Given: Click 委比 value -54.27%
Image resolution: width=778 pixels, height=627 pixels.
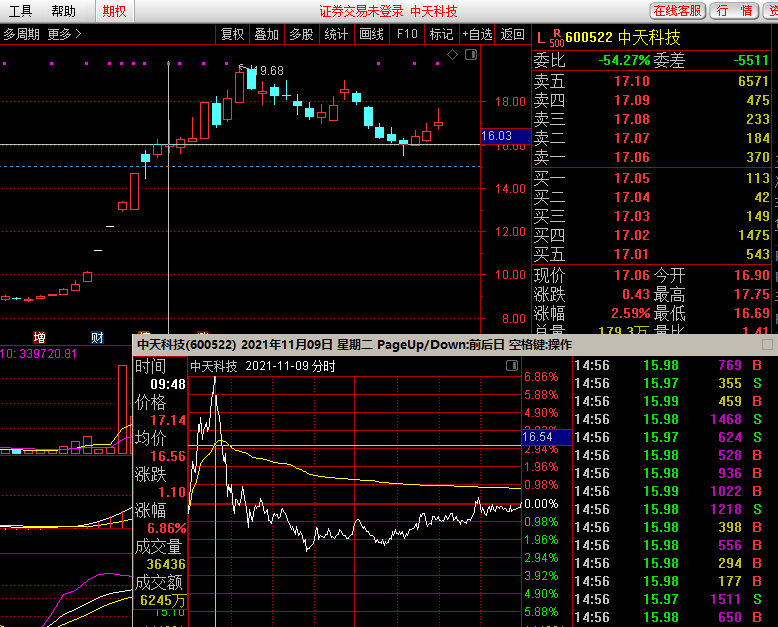Looking at the screenshot, I should (x=624, y=61).
